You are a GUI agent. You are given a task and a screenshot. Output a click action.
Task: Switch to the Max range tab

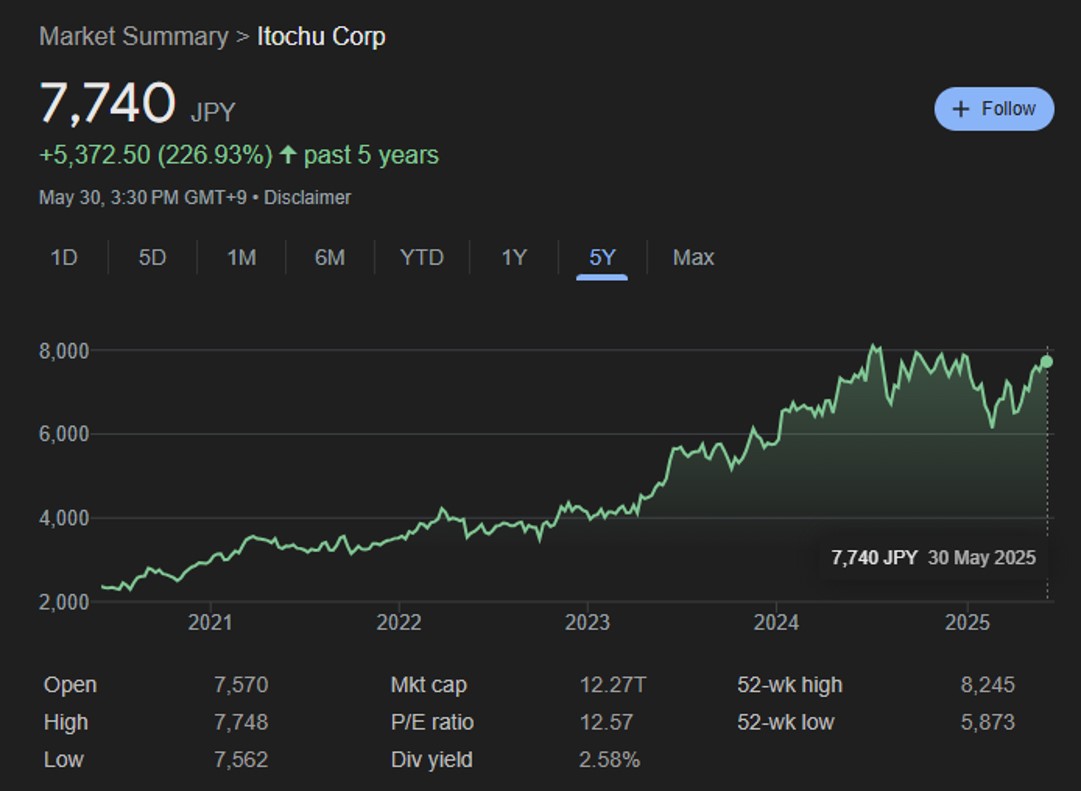pyautogui.click(x=694, y=258)
